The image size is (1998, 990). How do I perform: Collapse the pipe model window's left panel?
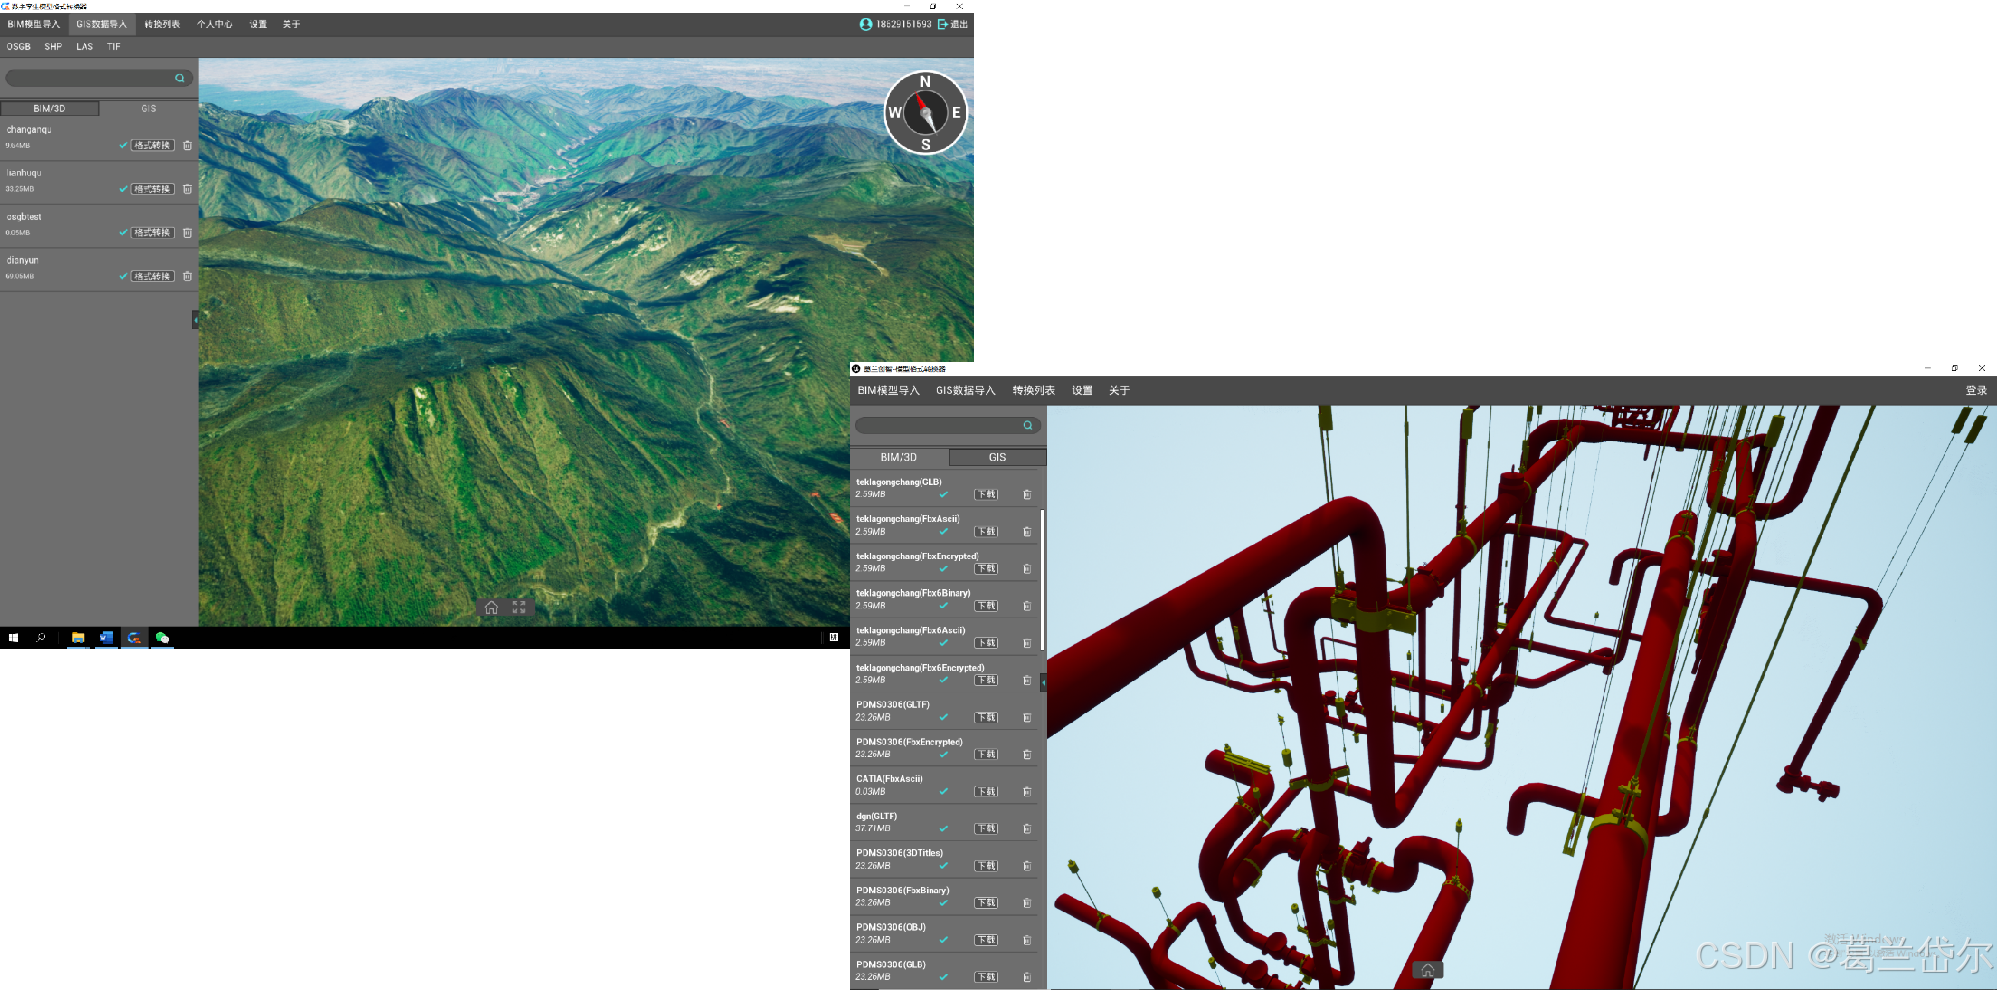tap(1043, 683)
